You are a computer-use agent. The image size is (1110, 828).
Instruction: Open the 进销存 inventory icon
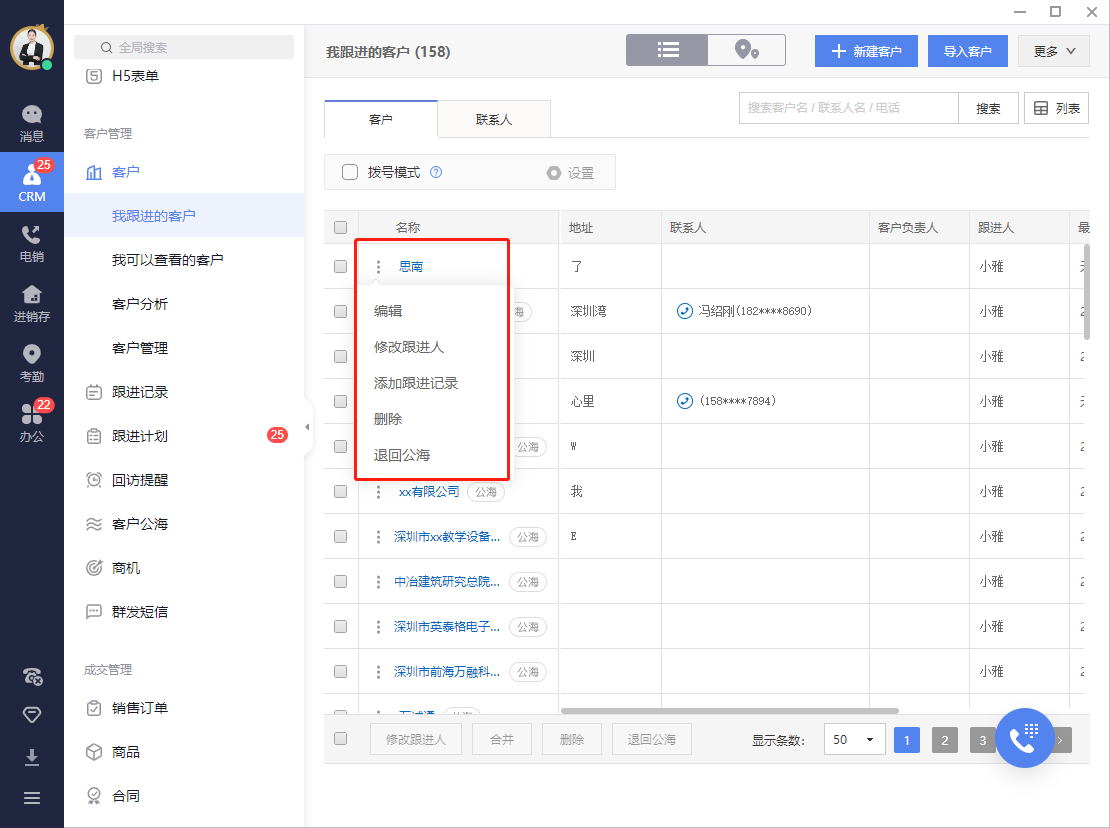click(x=32, y=304)
